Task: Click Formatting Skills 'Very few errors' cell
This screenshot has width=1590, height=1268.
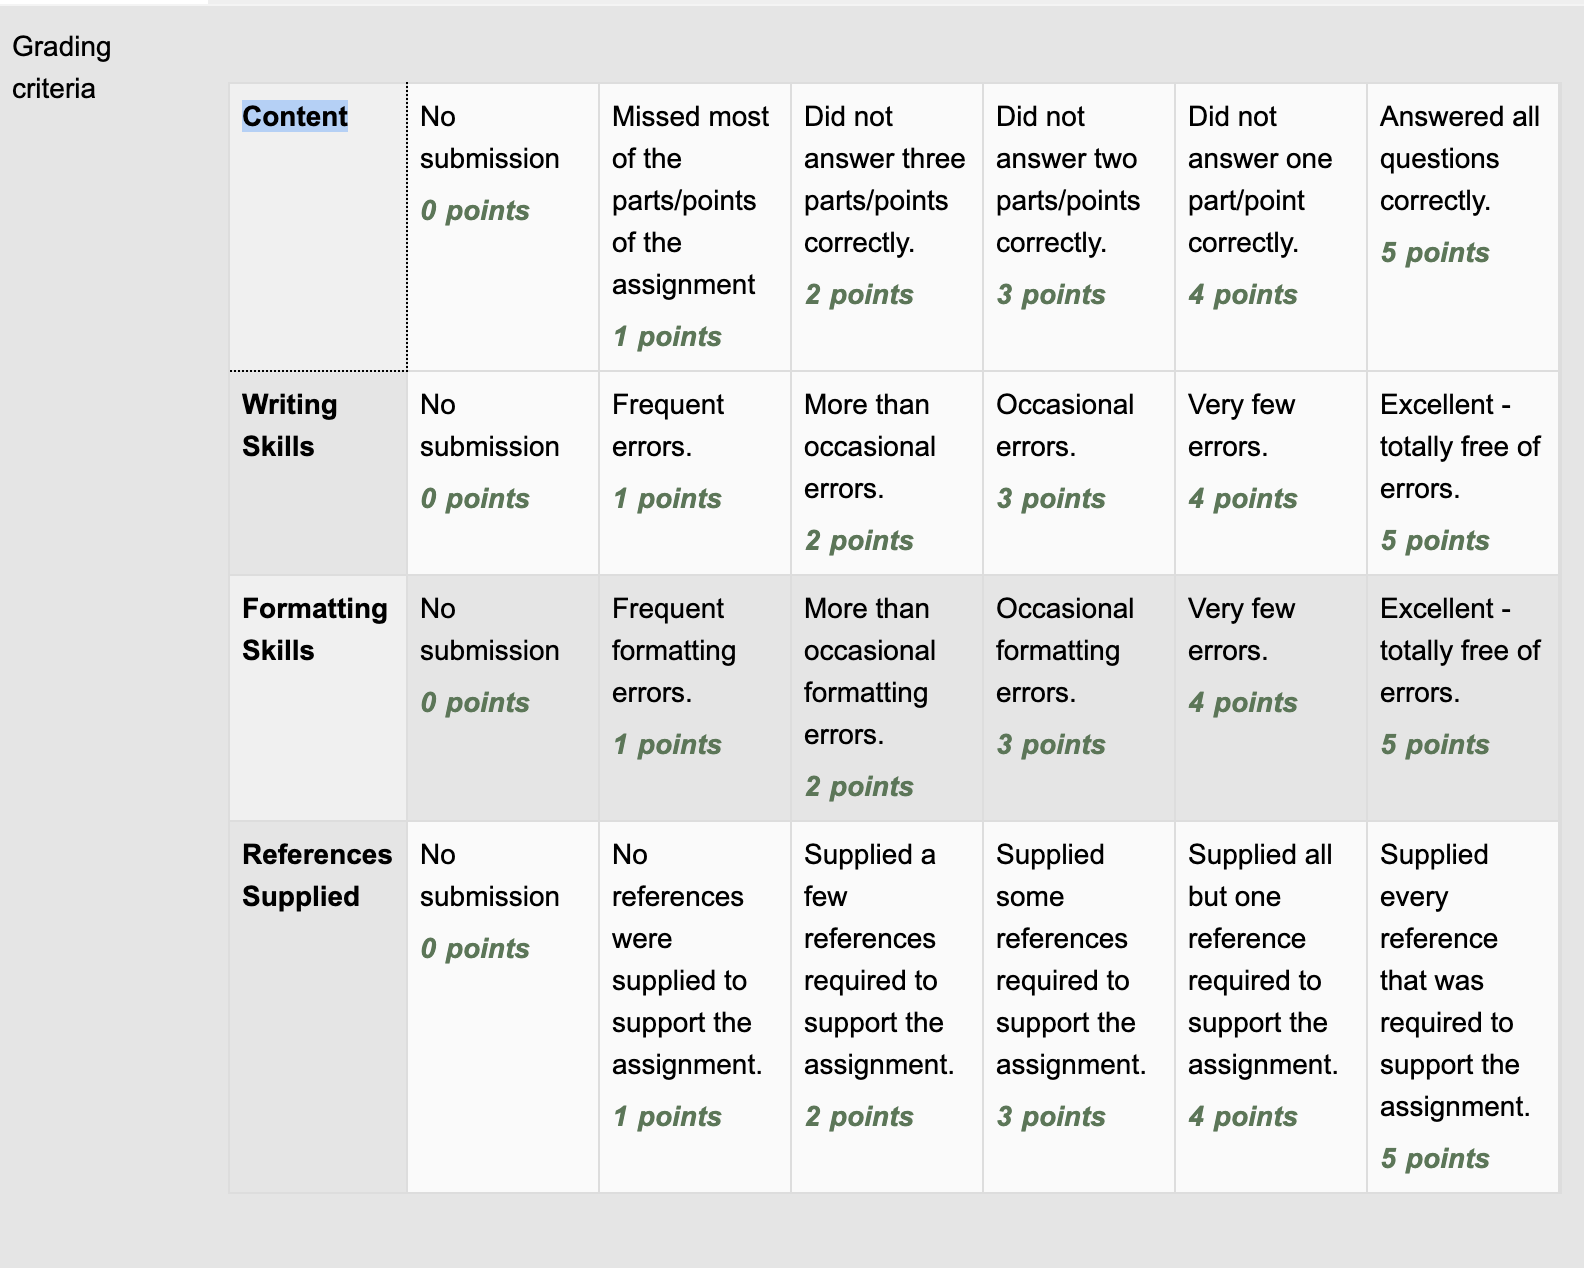Action: pyautogui.click(x=1271, y=698)
